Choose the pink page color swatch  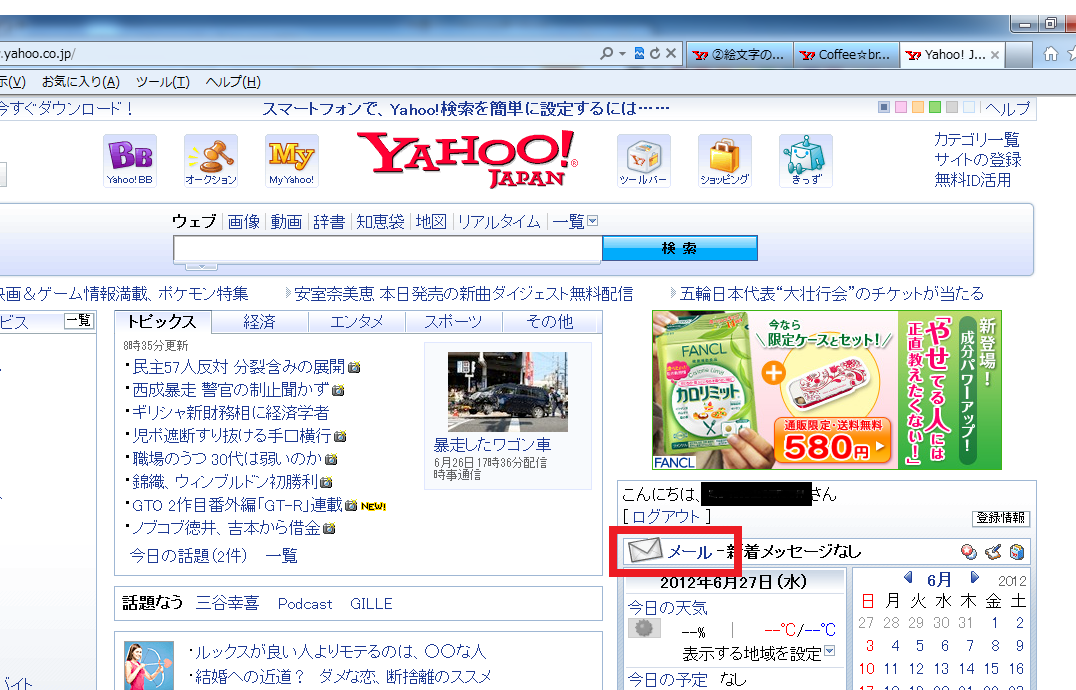pyautogui.click(x=901, y=107)
